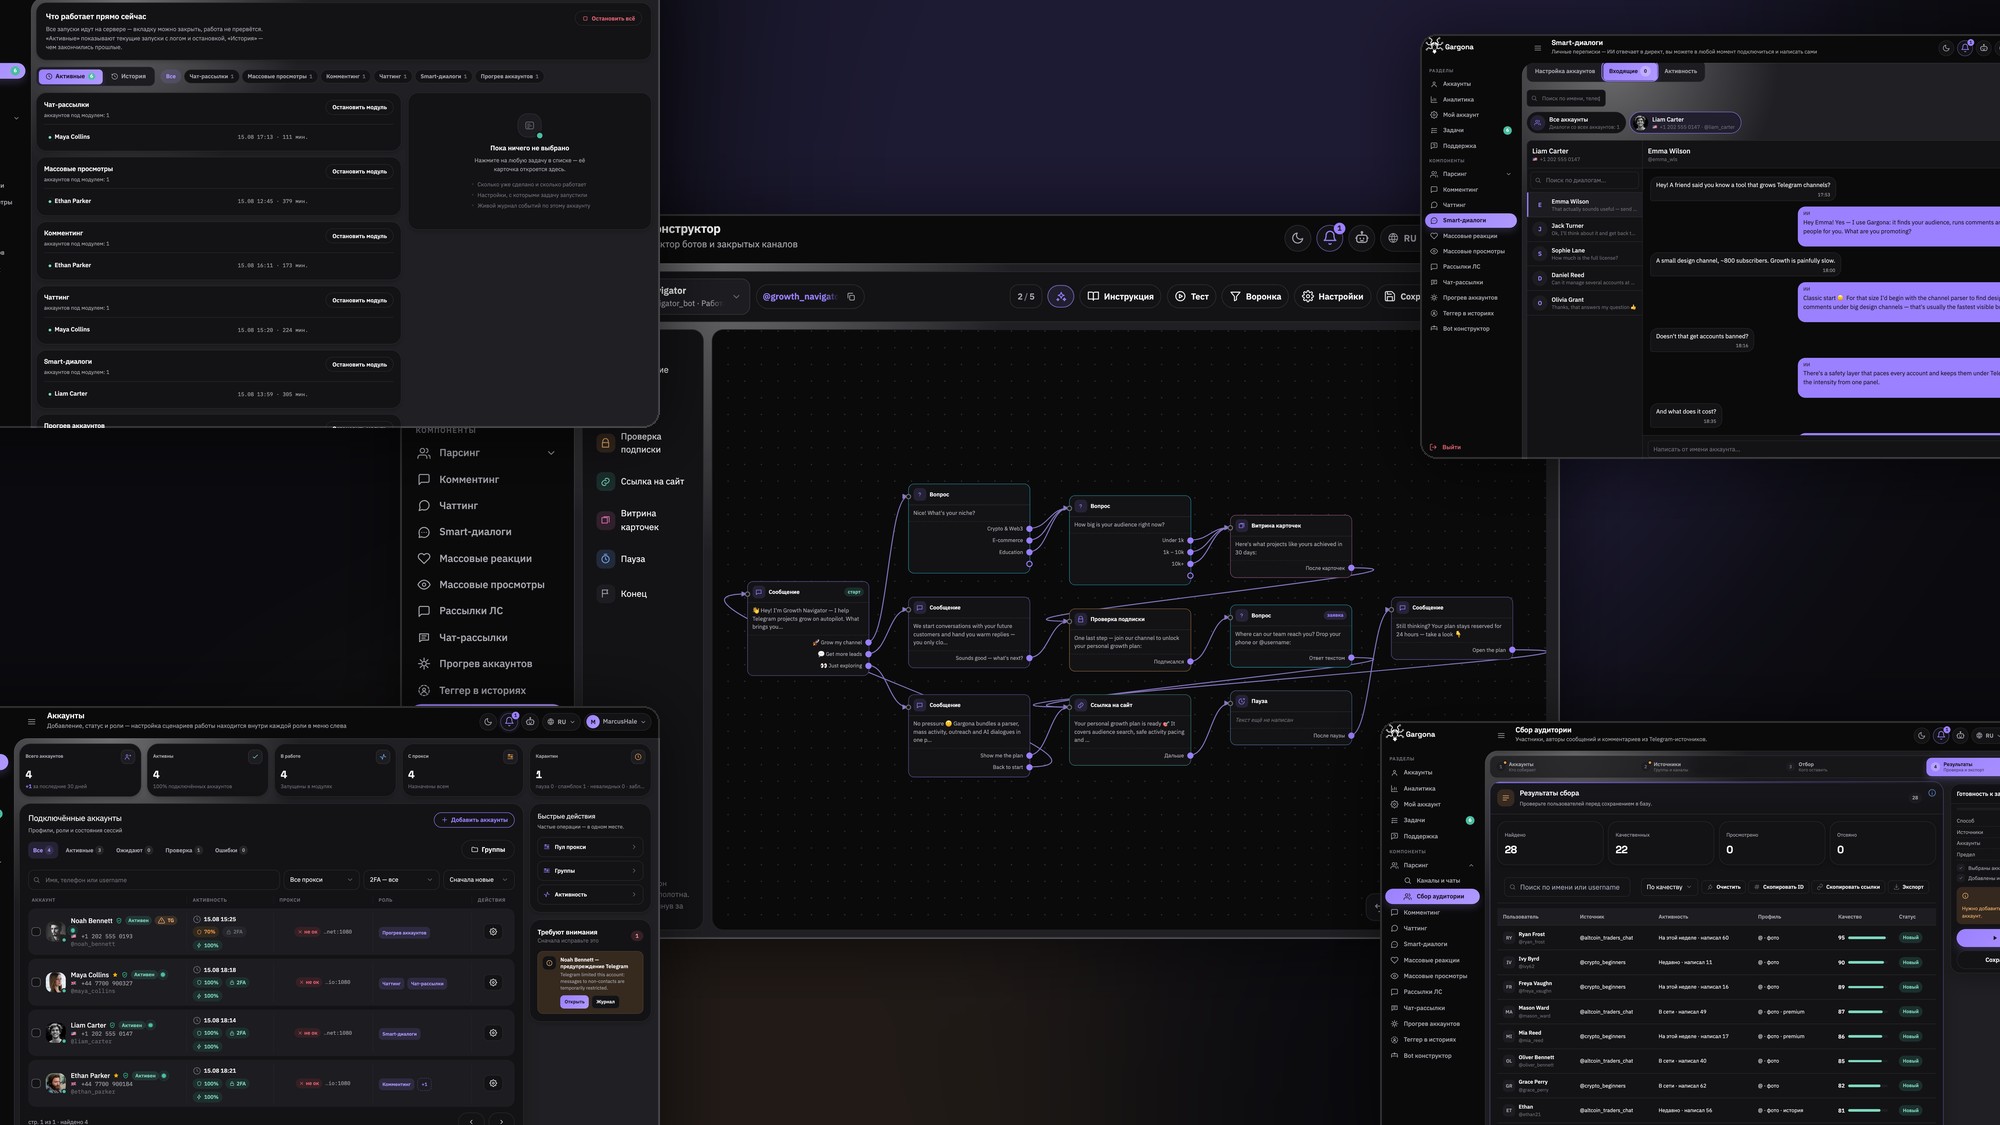Select the Конец flag icon in the constructor palette

[x=605, y=593]
